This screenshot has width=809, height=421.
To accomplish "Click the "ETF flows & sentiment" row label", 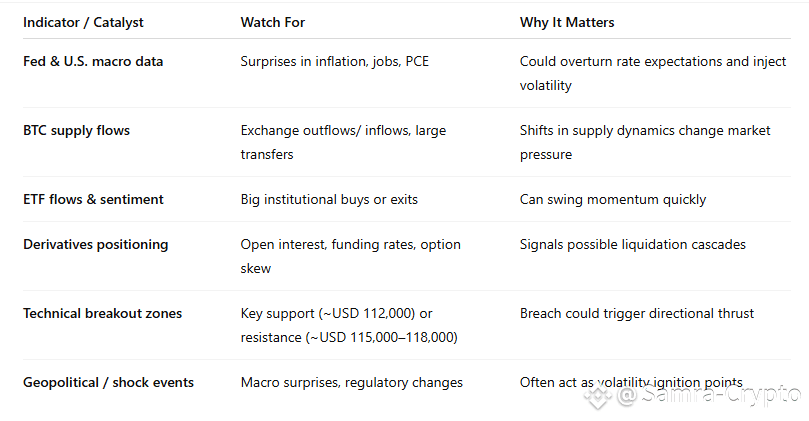I will (x=93, y=199).
